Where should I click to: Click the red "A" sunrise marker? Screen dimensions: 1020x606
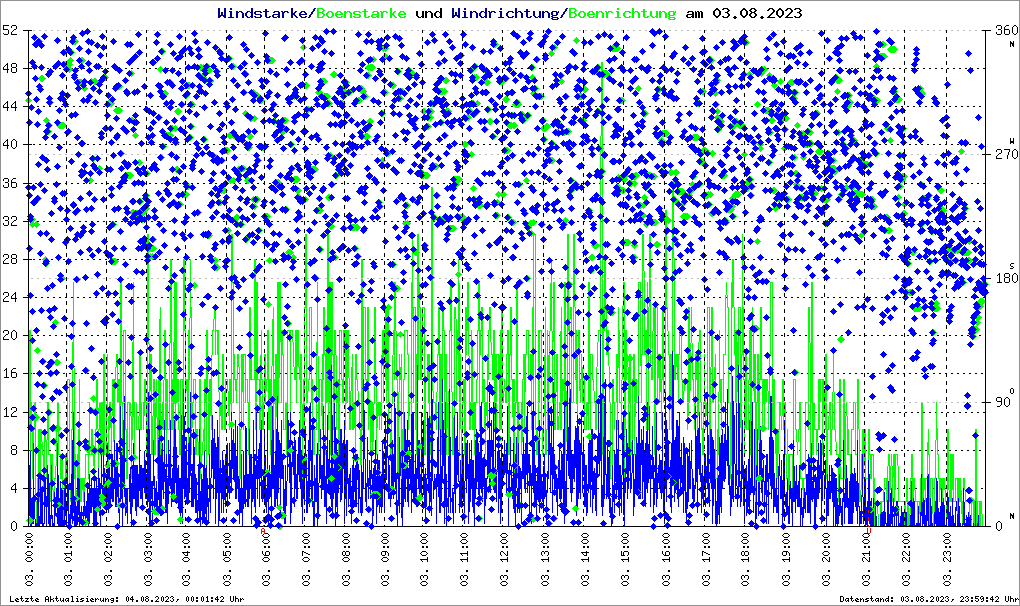click(x=263, y=531)
